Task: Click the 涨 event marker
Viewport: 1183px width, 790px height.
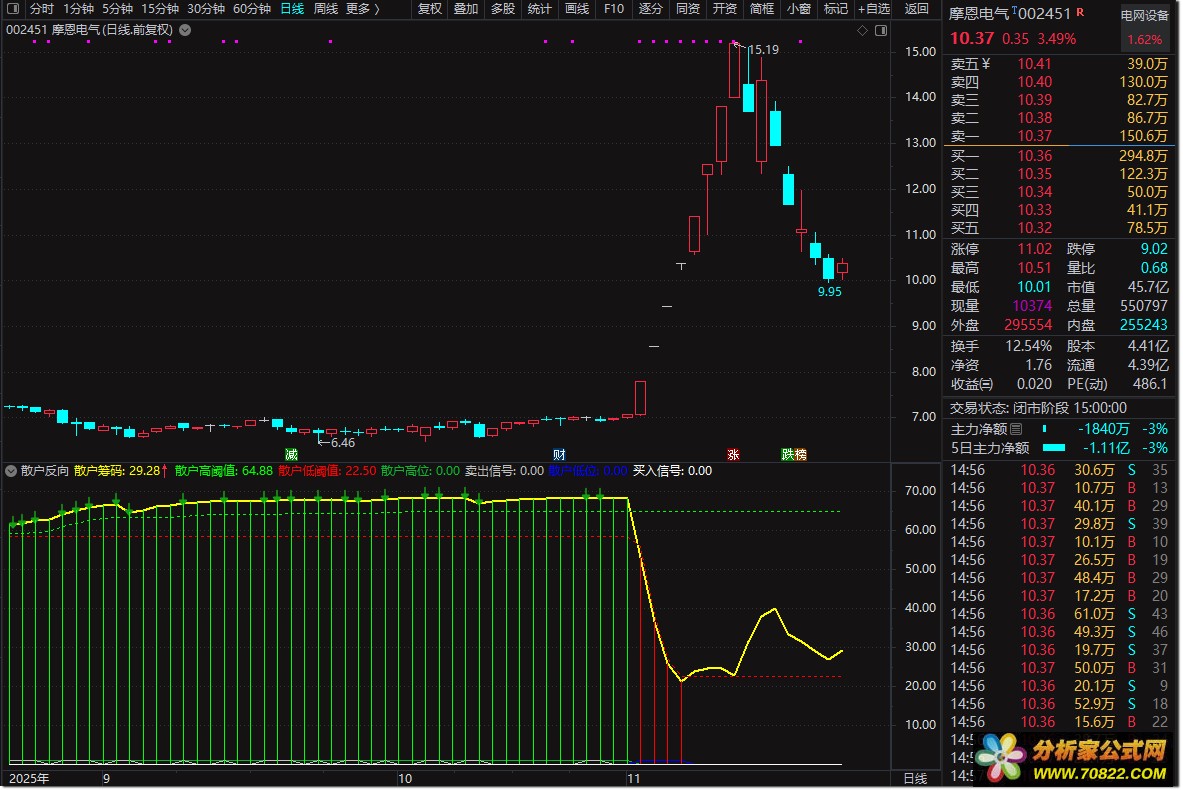Action: [x=733, y=454]
